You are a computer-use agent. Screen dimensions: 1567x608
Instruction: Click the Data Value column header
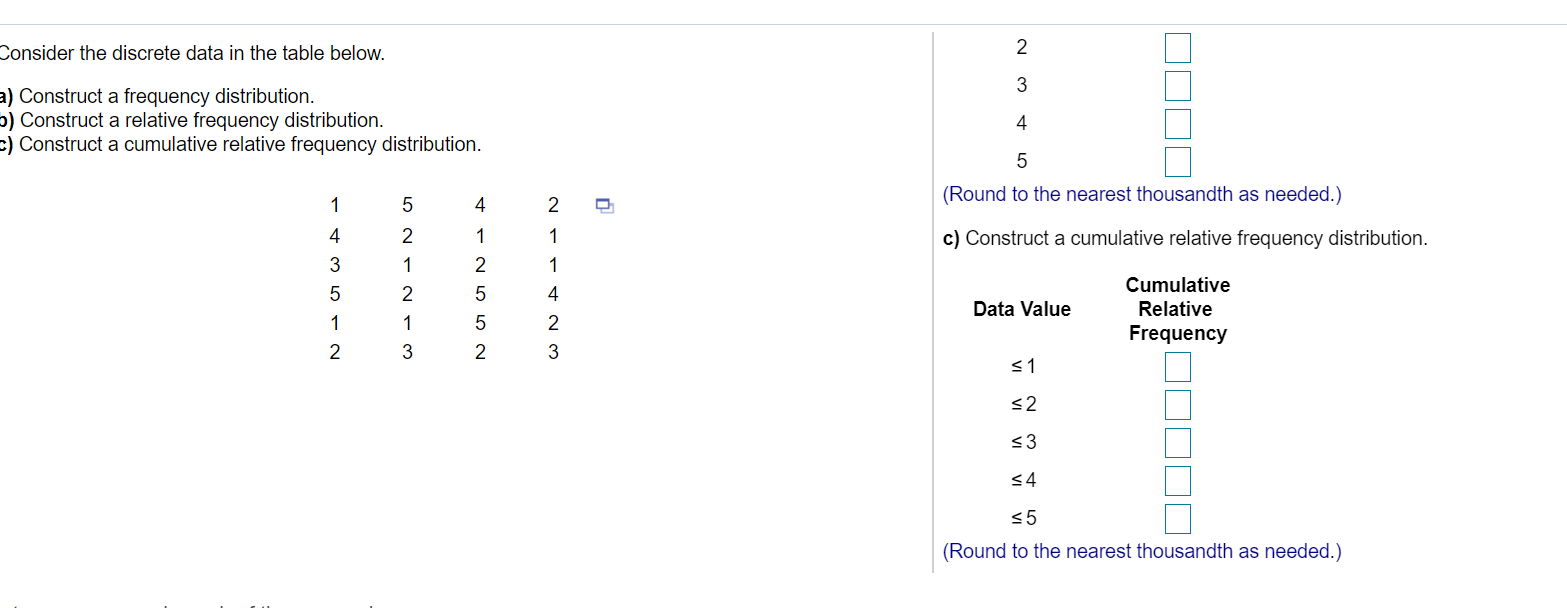[x=1022, y=309]
